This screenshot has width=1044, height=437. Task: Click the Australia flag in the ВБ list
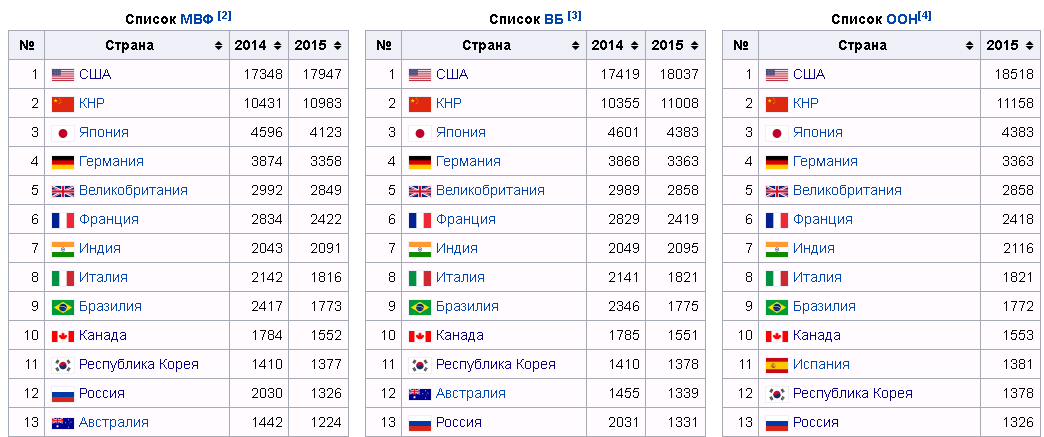(x=419, y=394)
